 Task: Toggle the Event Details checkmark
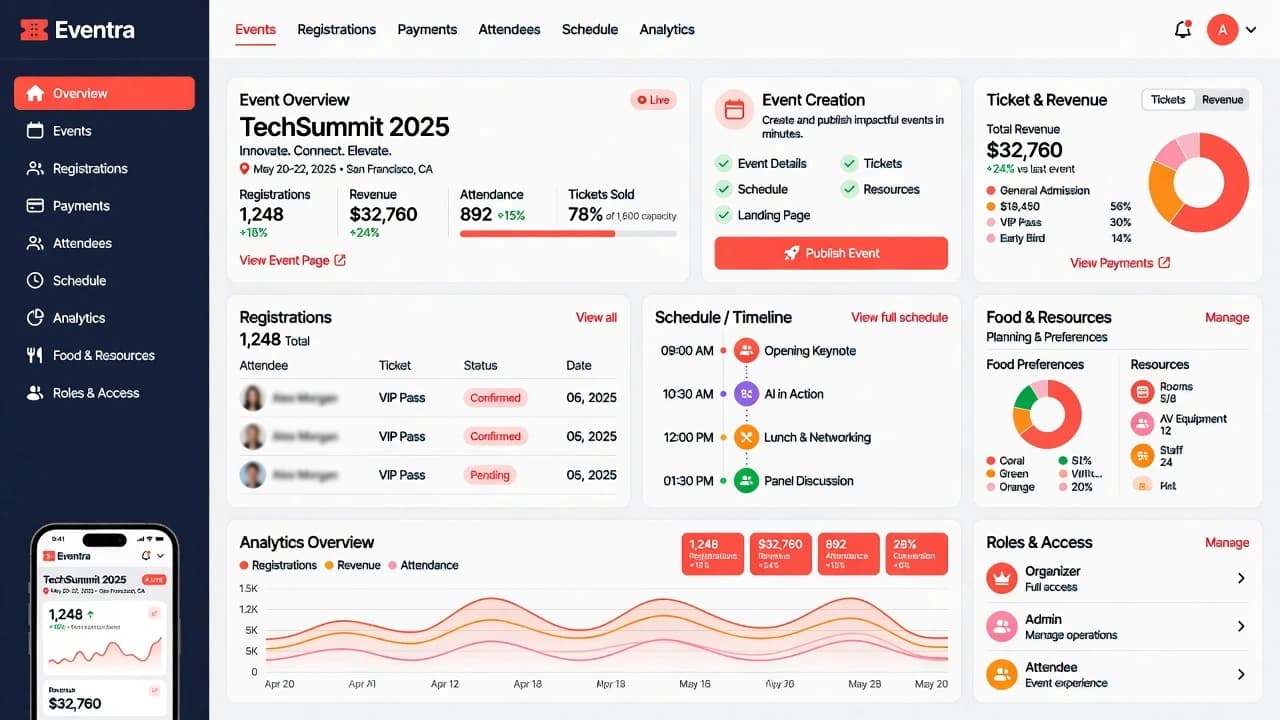(x=723, y=163)
